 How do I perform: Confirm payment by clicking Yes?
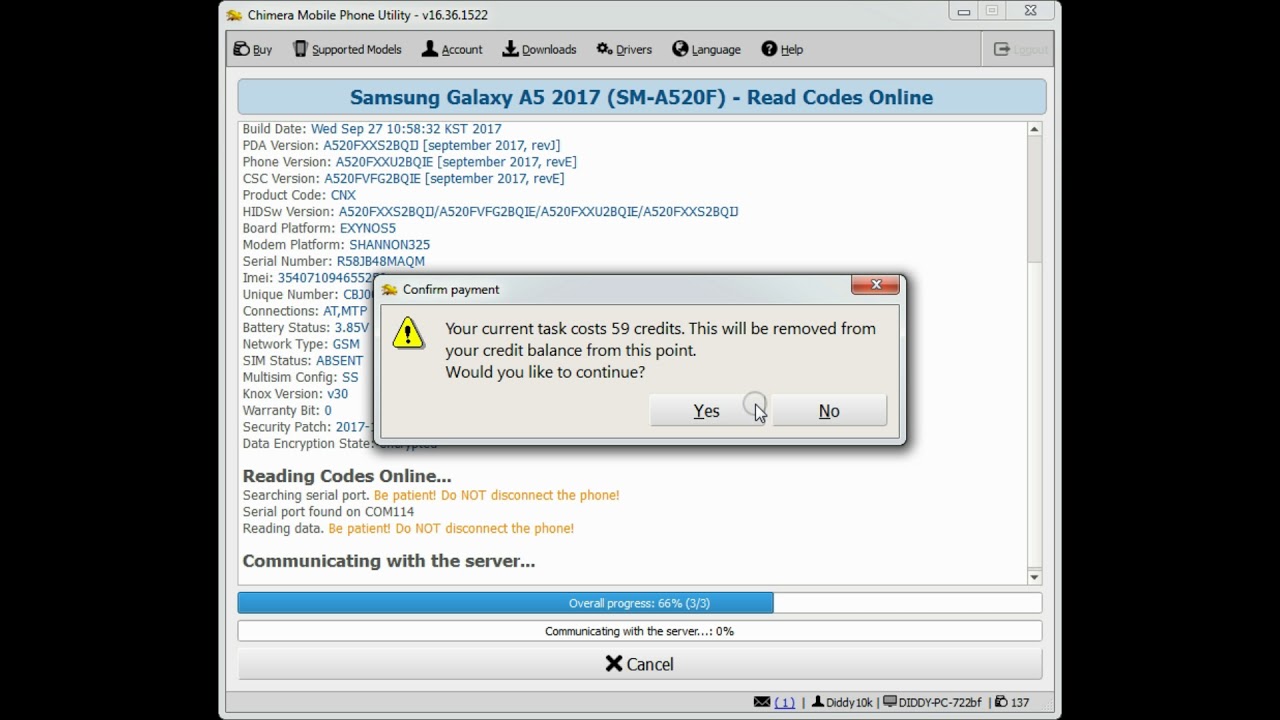707,411
